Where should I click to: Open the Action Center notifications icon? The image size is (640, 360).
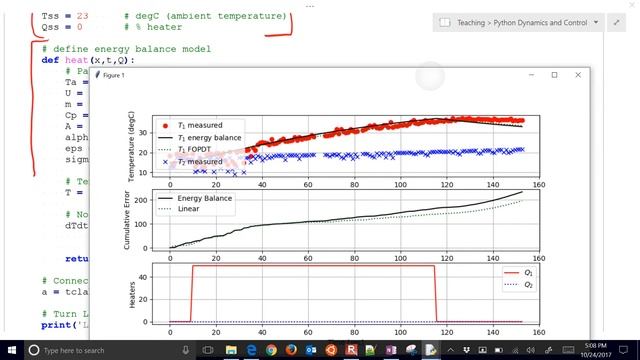tap(623, 350)
